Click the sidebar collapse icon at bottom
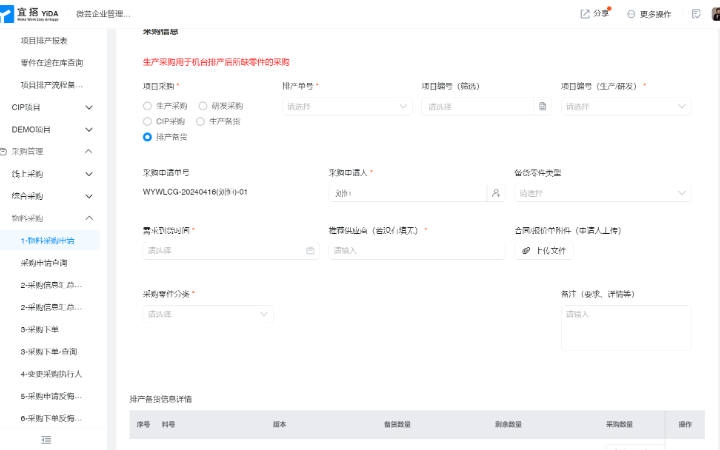This screenshot has height=450, width=720. click(x=46, y=440)
